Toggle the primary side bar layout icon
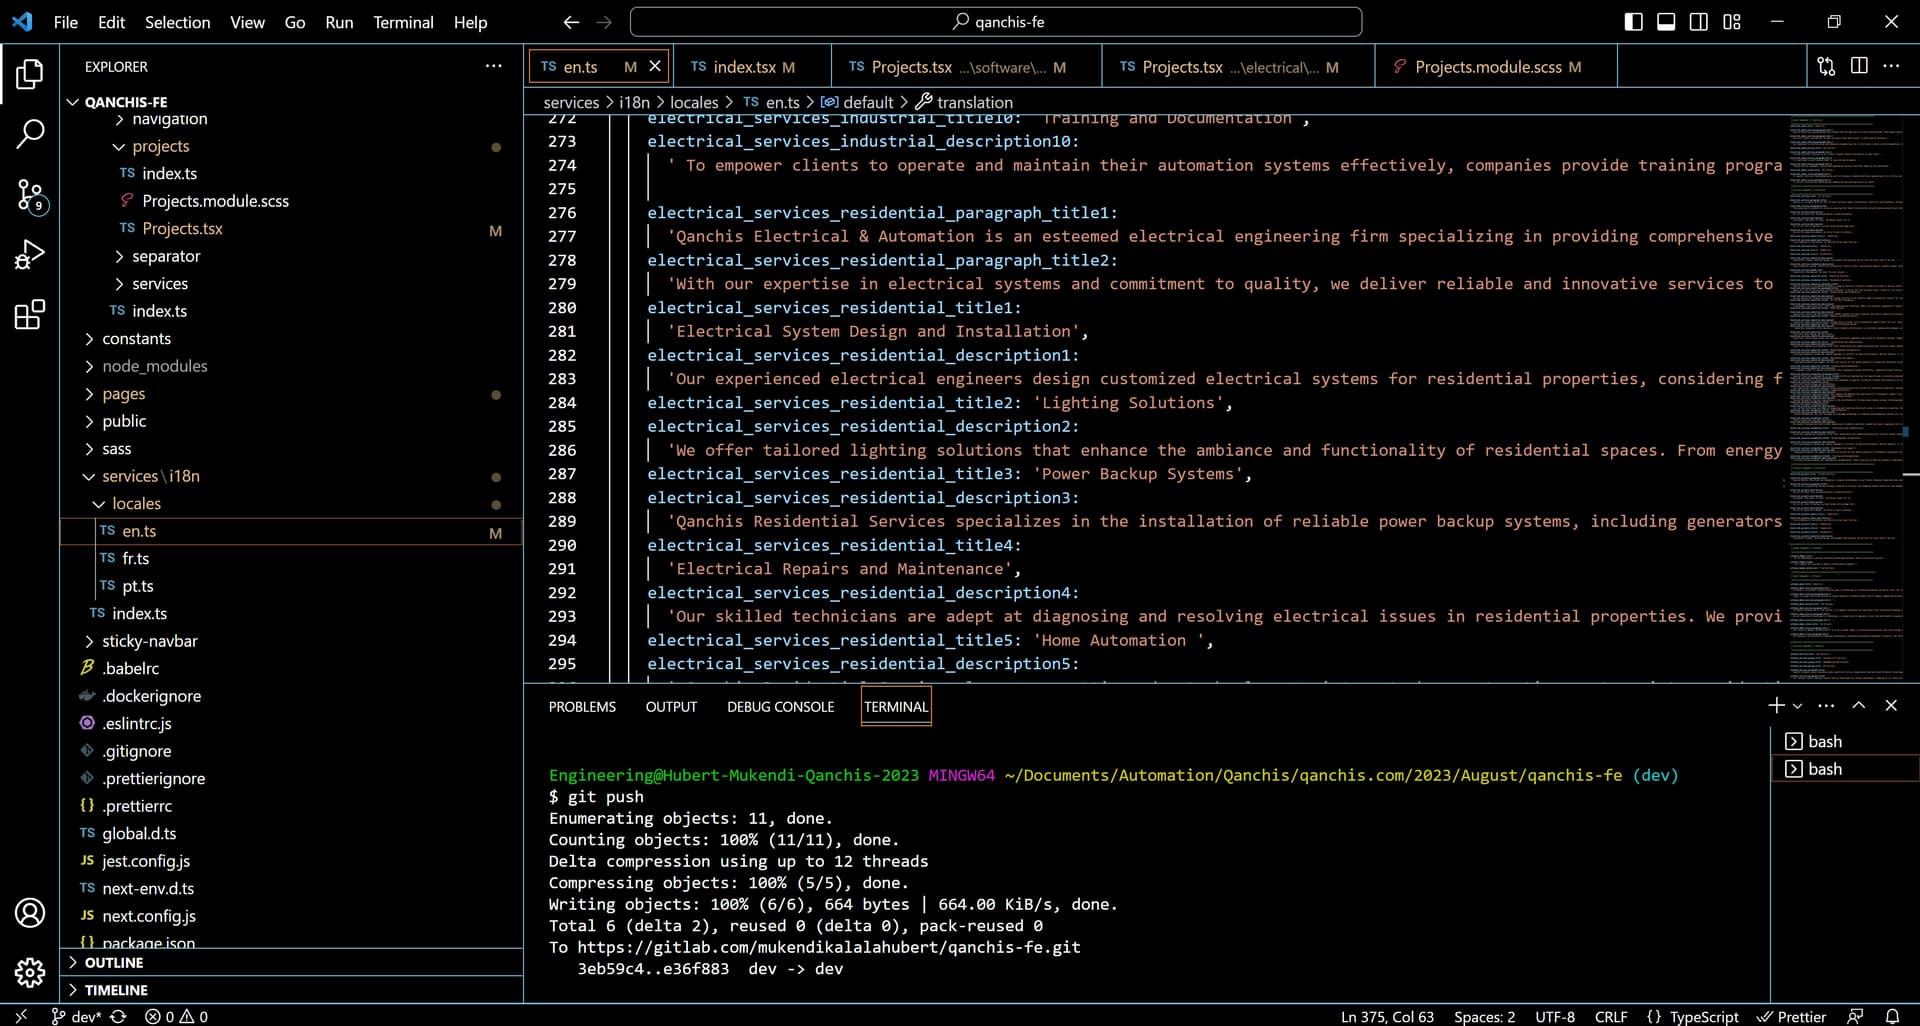Screen dimensions: 1920x1026 click(x=1634, y=22)
